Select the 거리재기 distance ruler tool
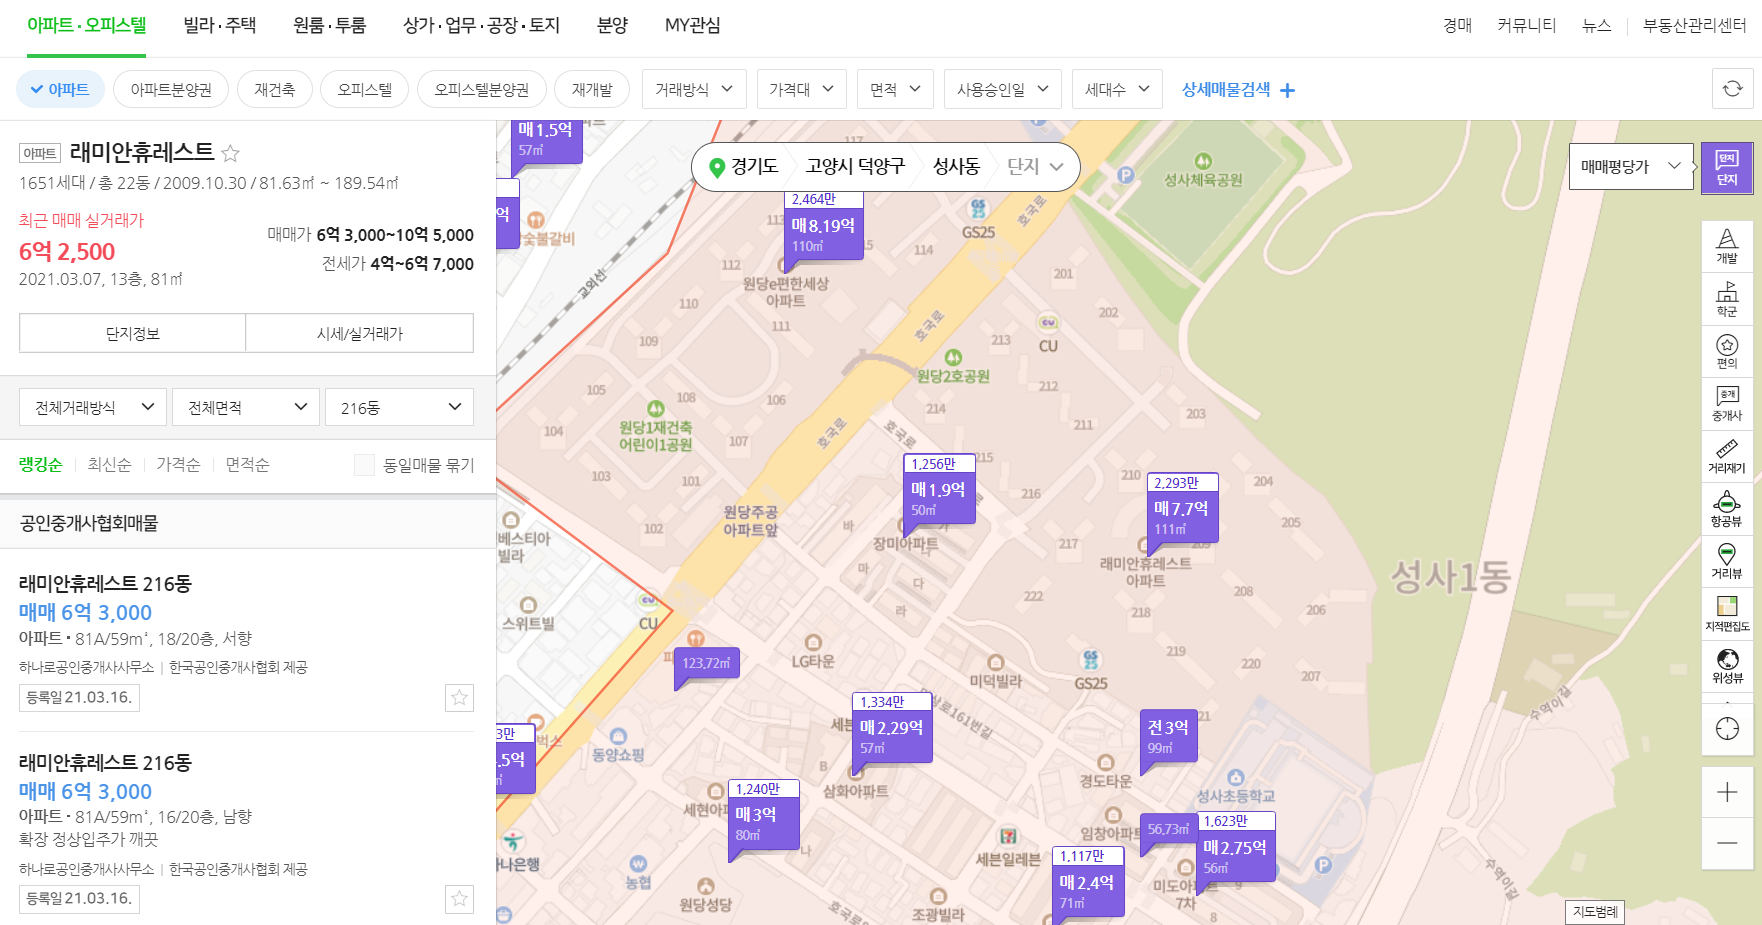 (1727, 456)
